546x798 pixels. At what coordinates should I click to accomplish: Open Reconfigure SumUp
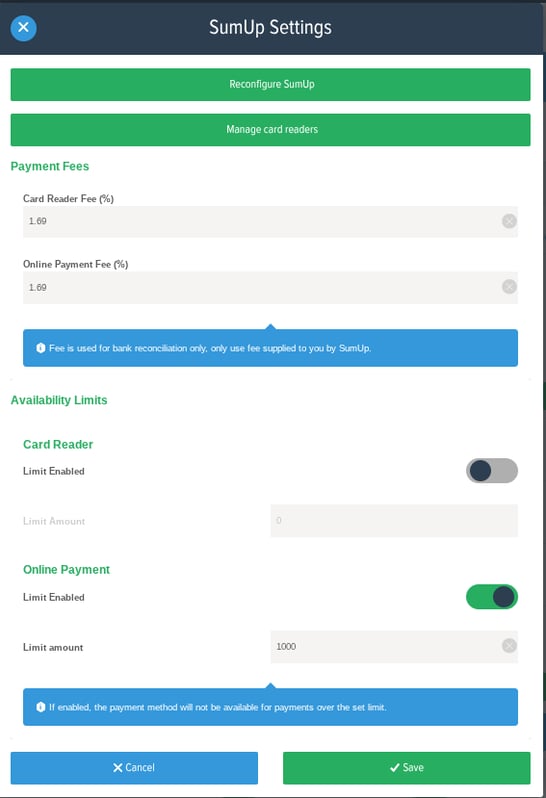click(x=270, y=84)
